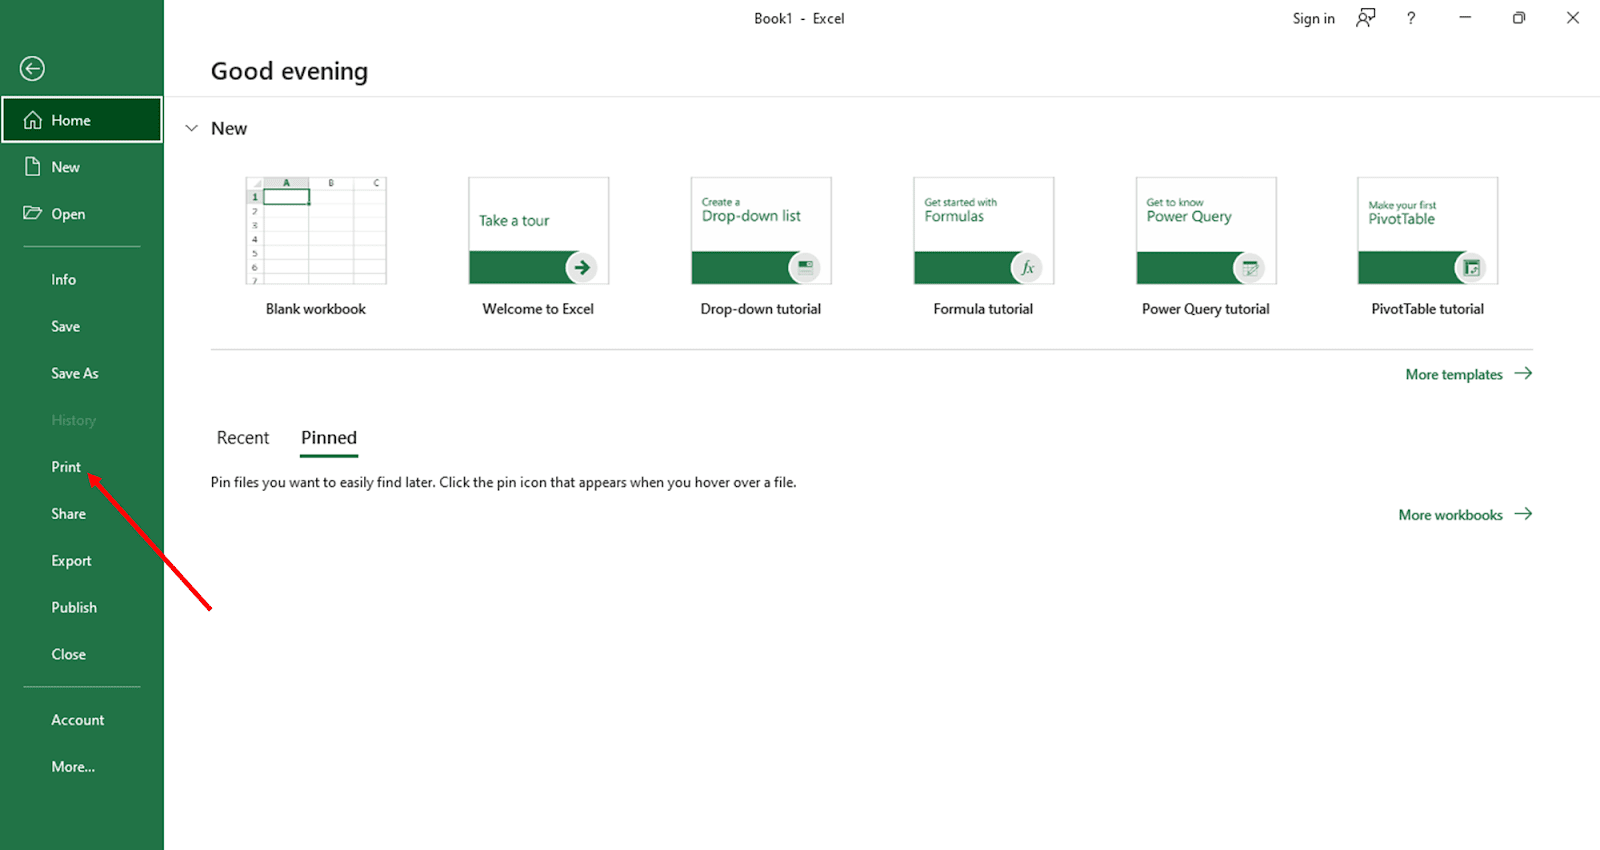The image size is (1600, 850).
Task: Open the Print page
Action: pos(66,467)
